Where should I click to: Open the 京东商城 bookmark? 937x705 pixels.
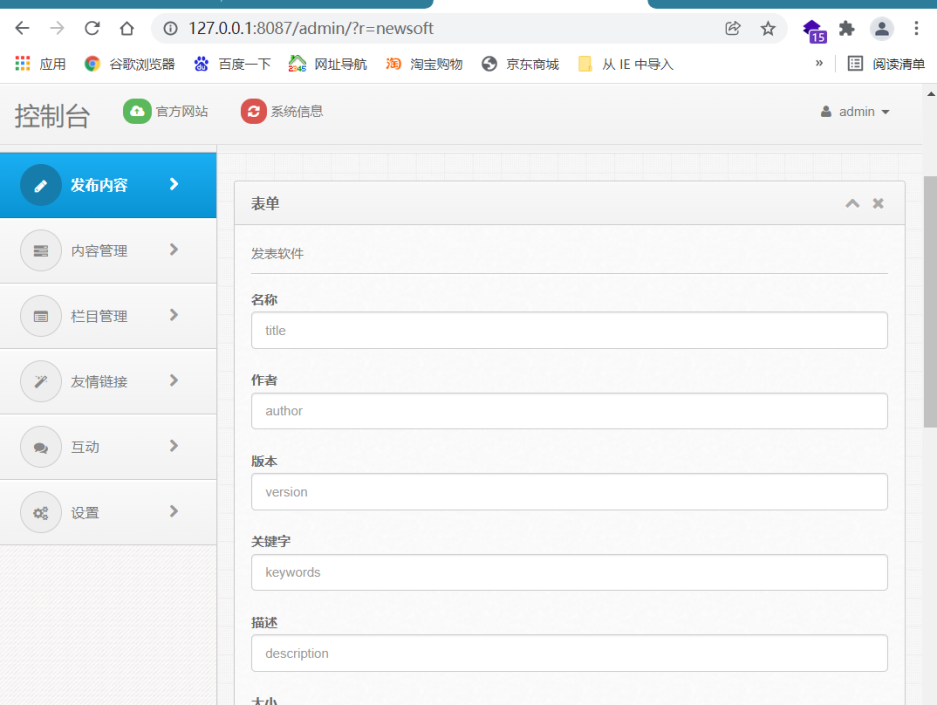click(x=523, y=63)
